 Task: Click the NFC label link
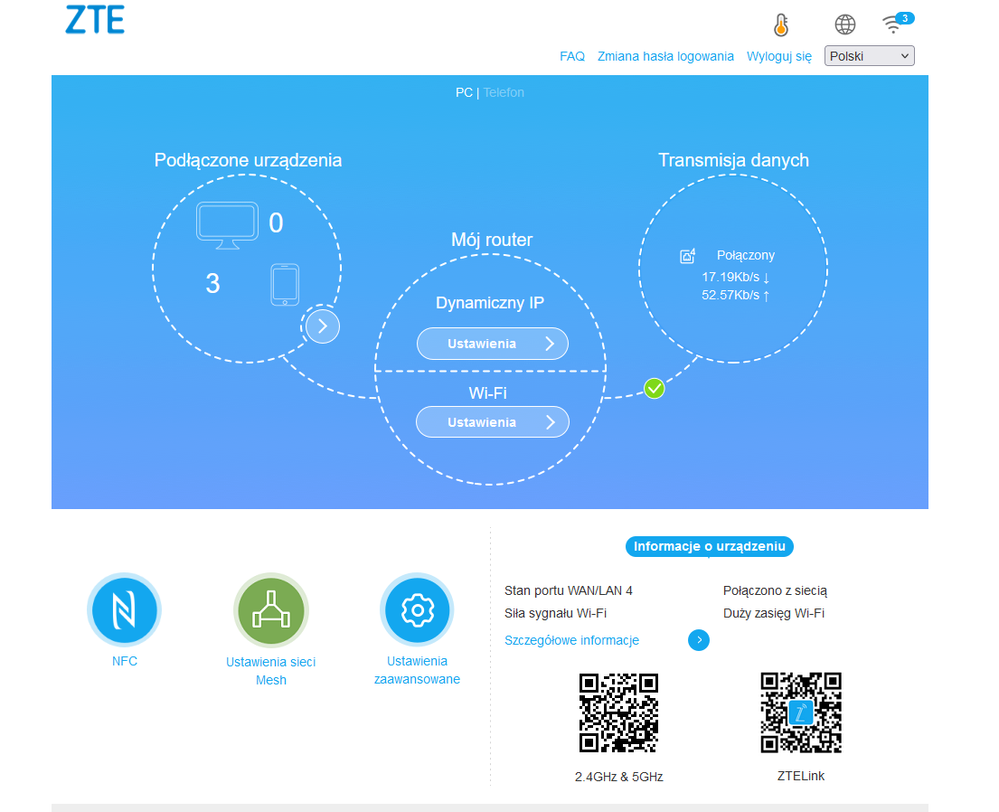click(124, 661)
